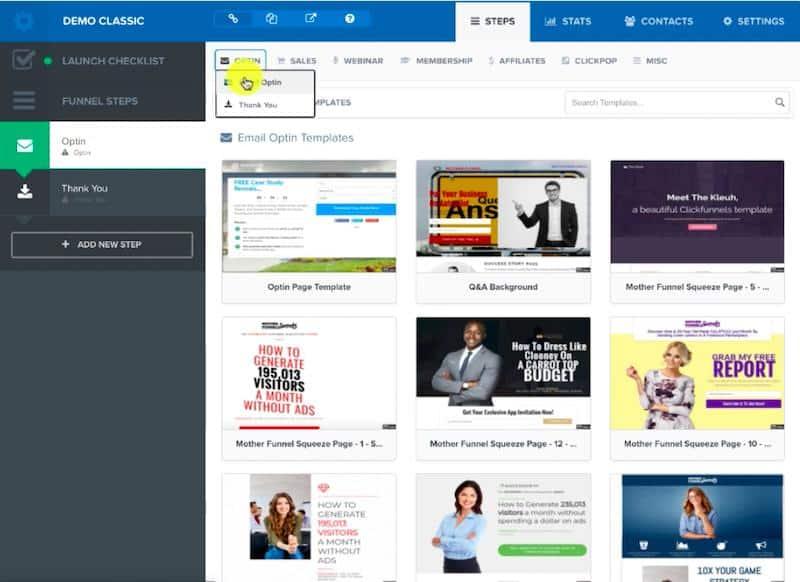Click the Email Optin Templates envelope icon
This screenshot has height=582, width=800.
click(228, 137)
